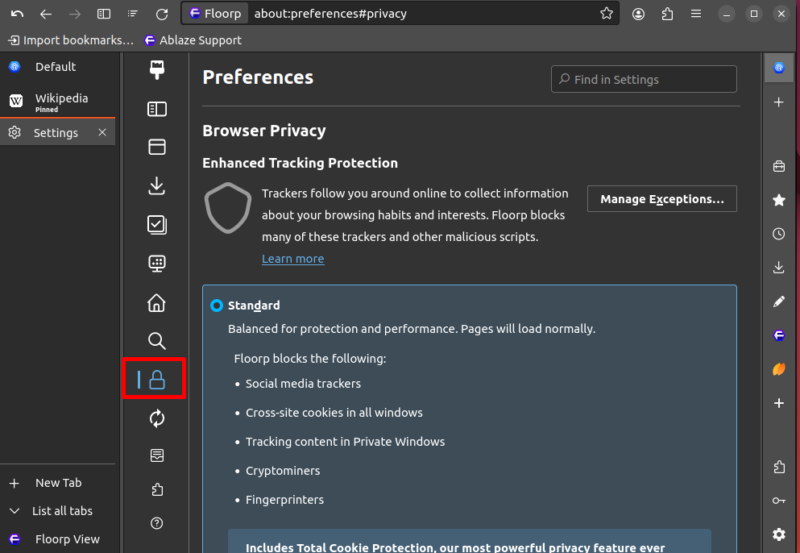Screen dimensions: 800x553
Task: Open the Sync preferences category
Action: coord(157,418)
